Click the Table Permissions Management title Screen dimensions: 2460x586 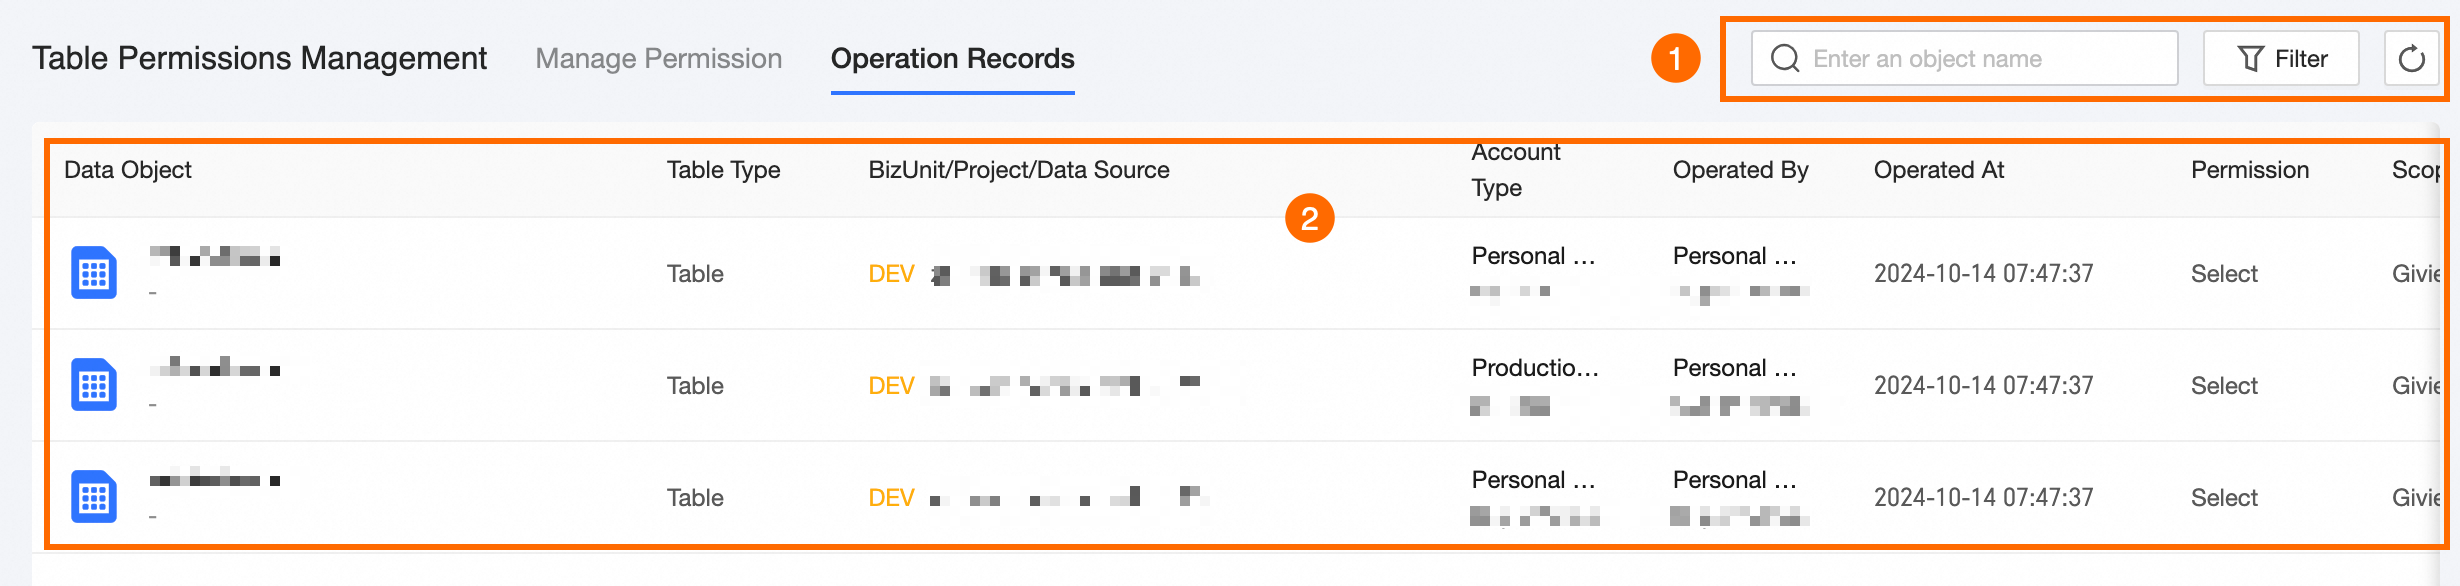tap(259, 59)
